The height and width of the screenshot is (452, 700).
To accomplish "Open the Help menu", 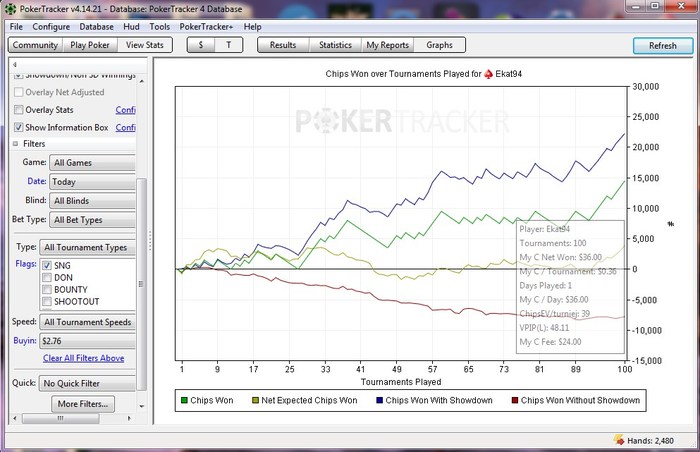I will tap(252, 27).
